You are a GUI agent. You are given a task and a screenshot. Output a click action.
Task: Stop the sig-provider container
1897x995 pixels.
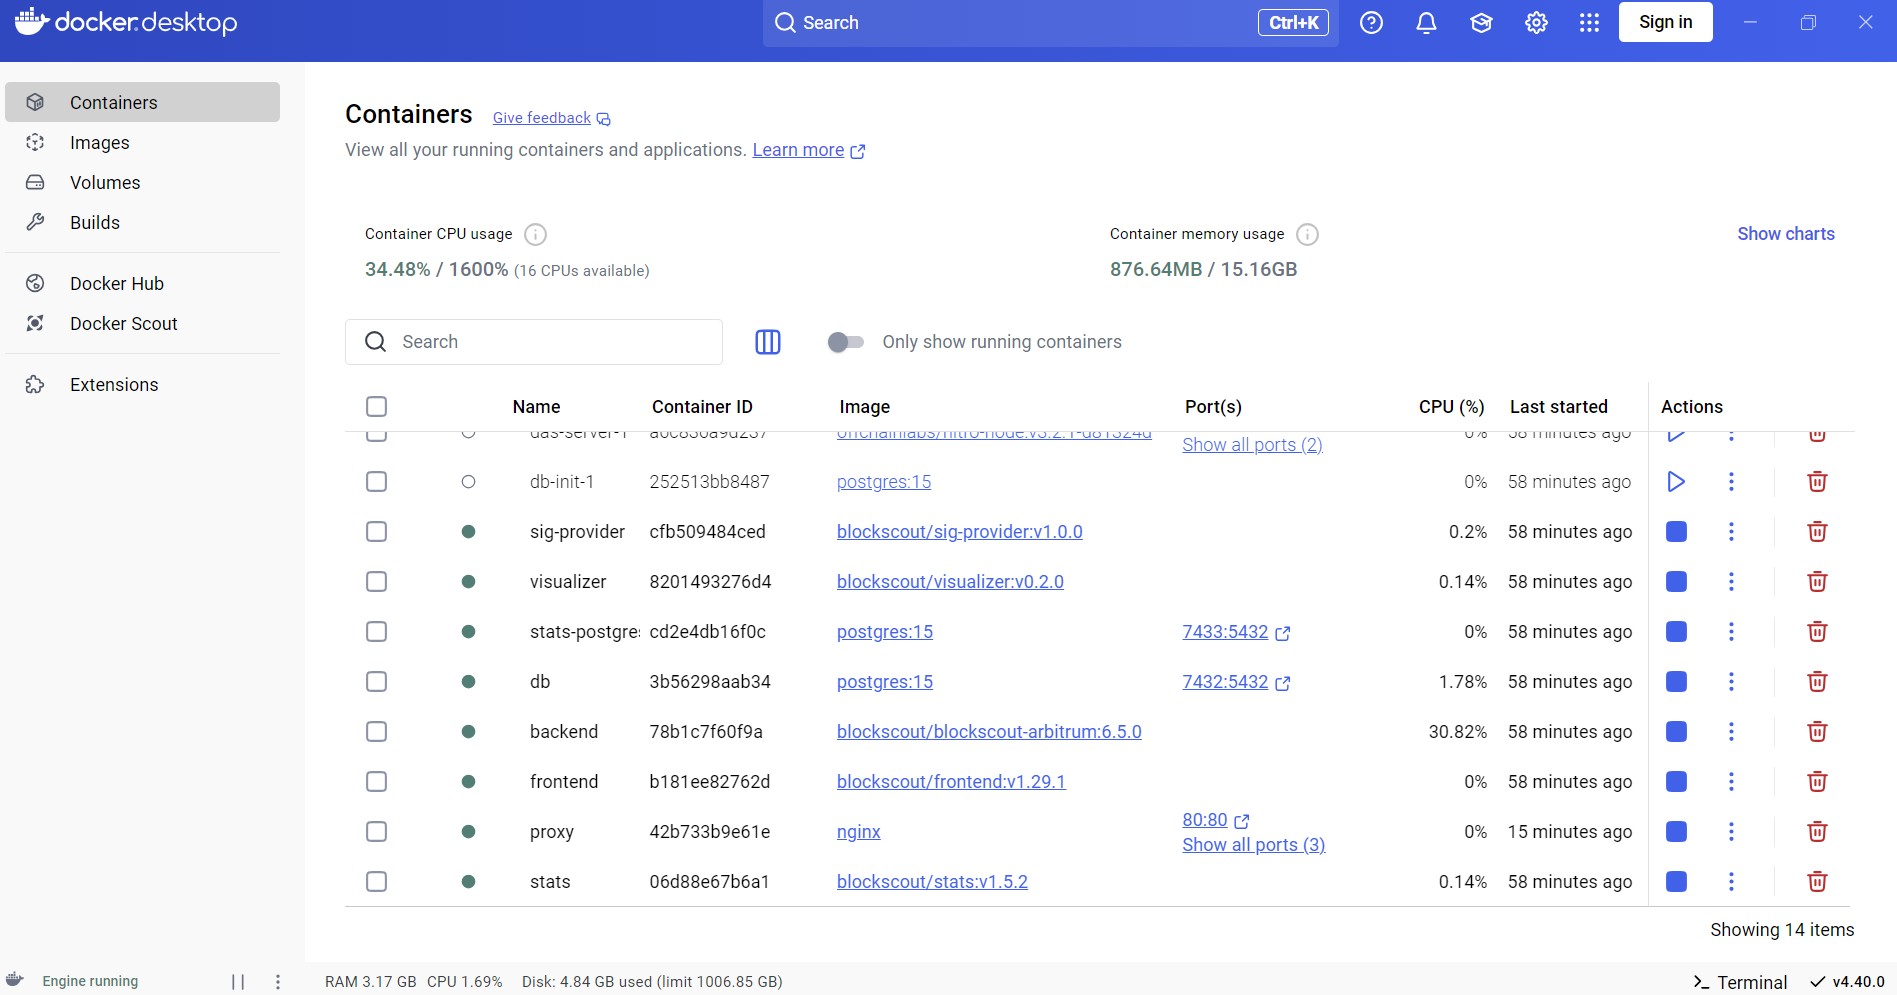click(x=1677, y=532)
